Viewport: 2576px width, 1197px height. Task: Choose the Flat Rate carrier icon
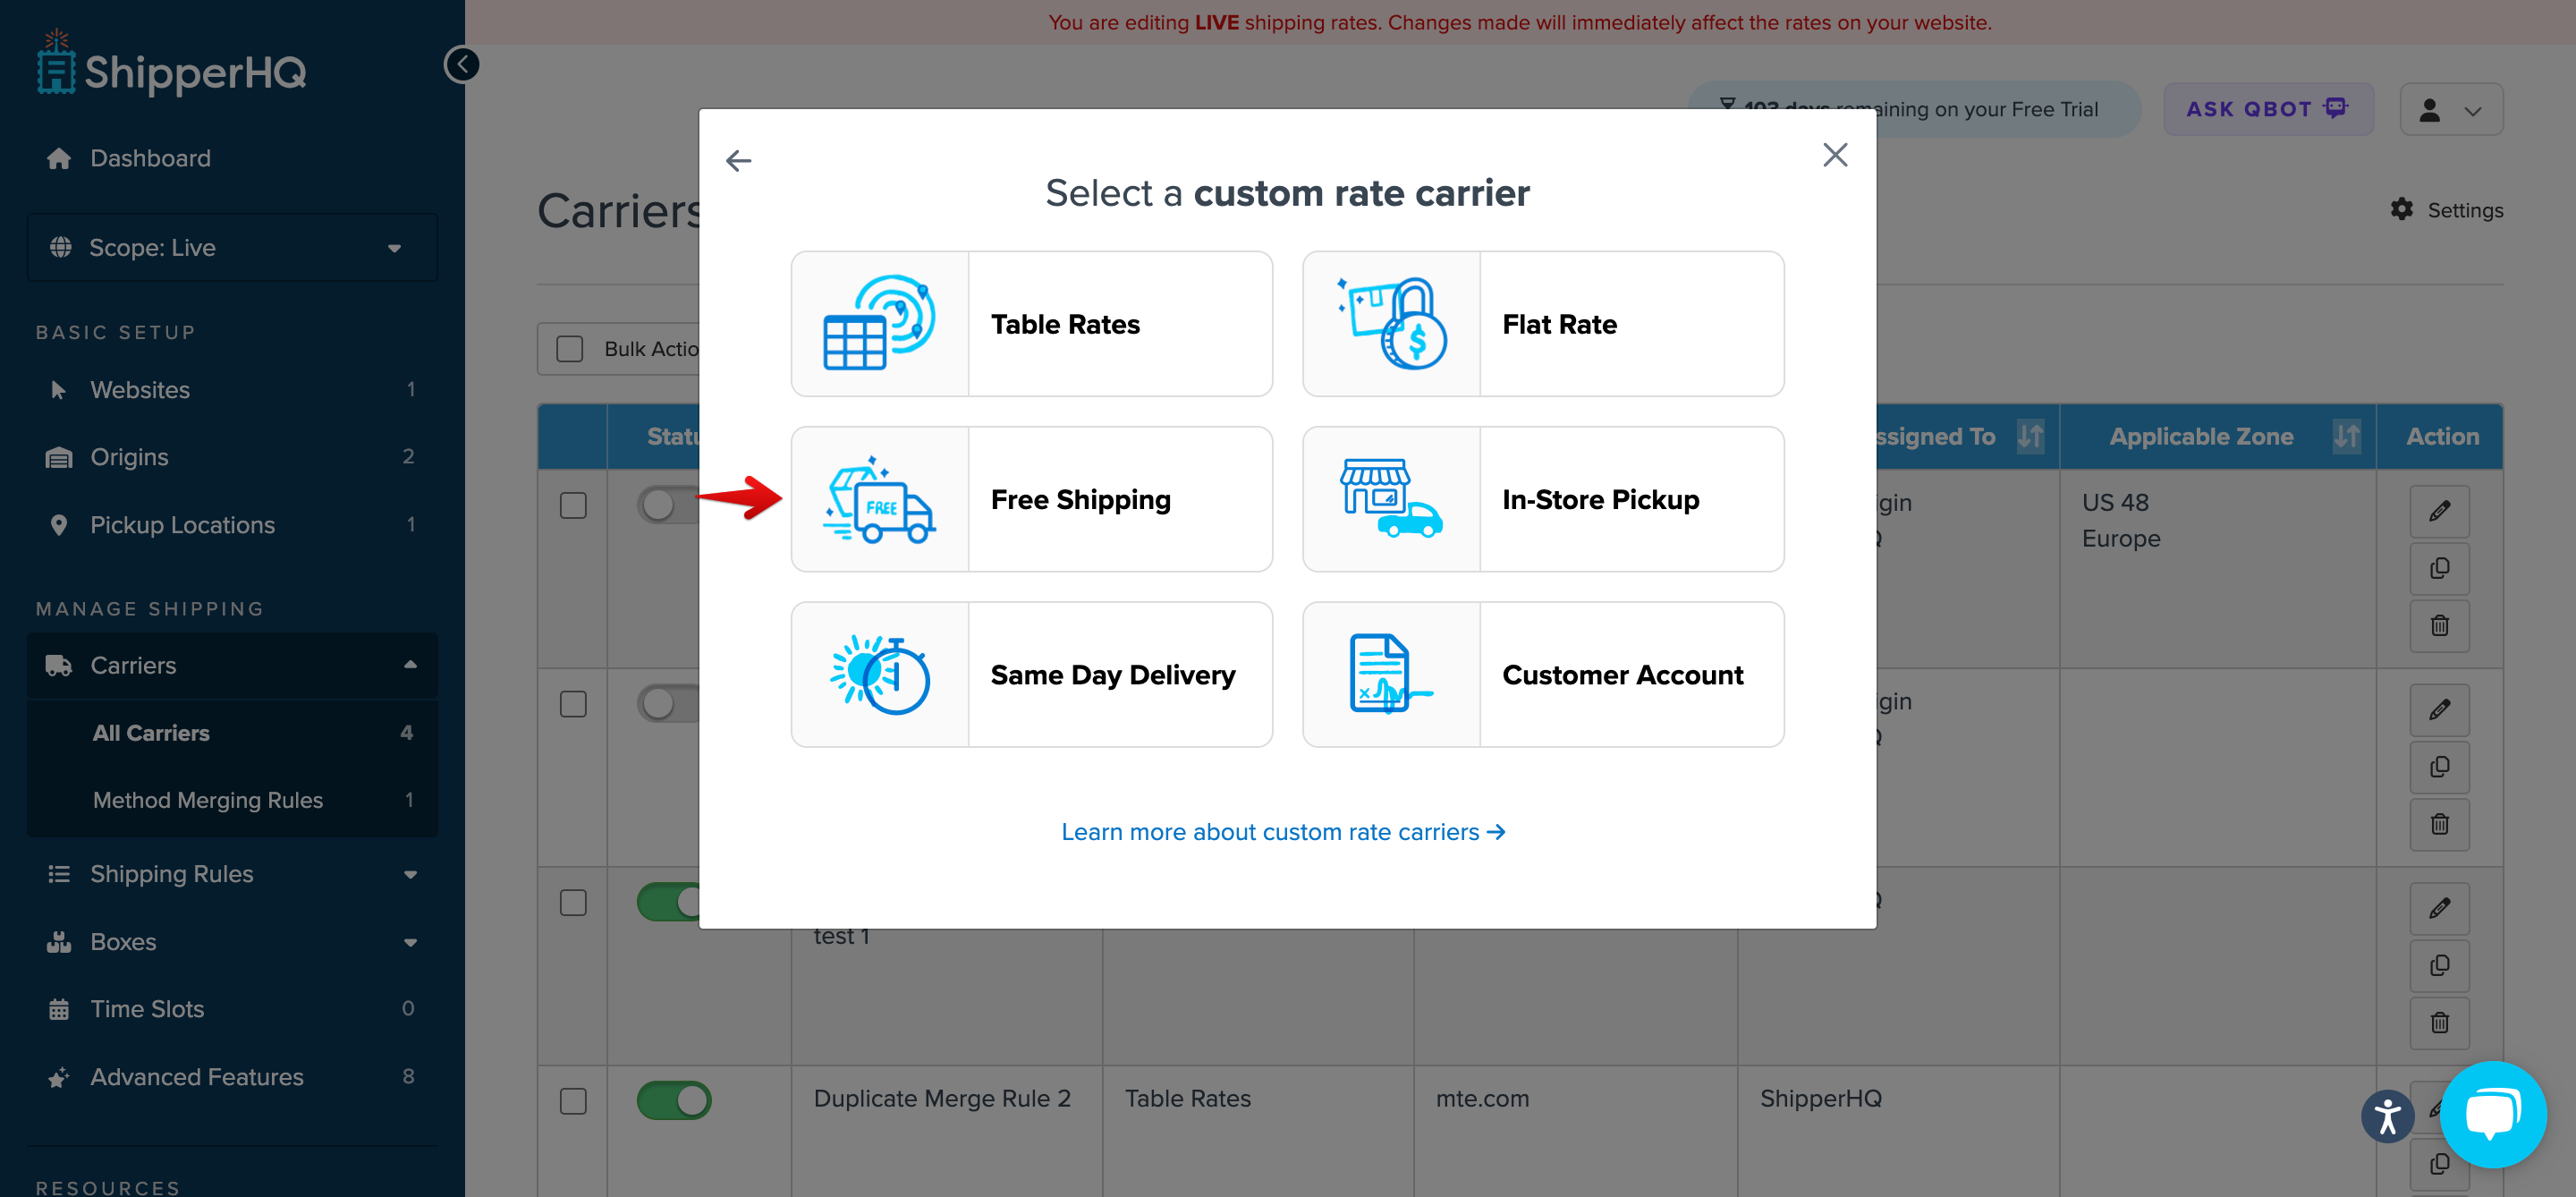(1391, 324)
